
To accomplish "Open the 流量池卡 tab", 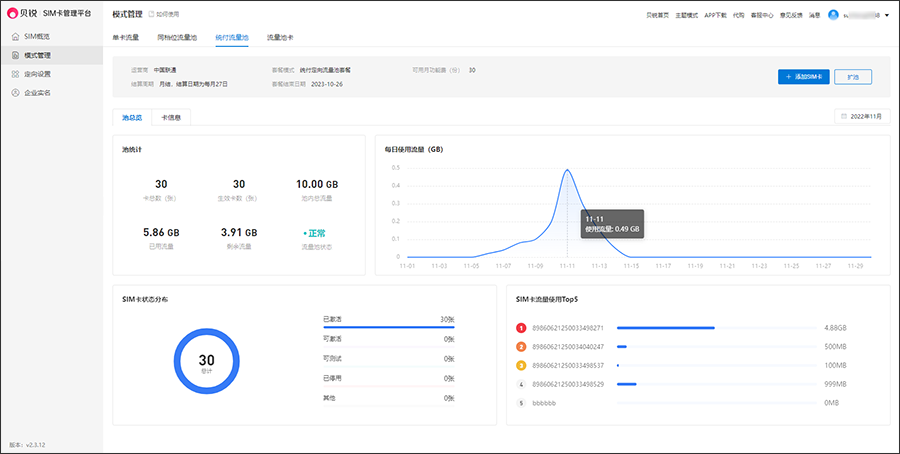I will [280, 37].
